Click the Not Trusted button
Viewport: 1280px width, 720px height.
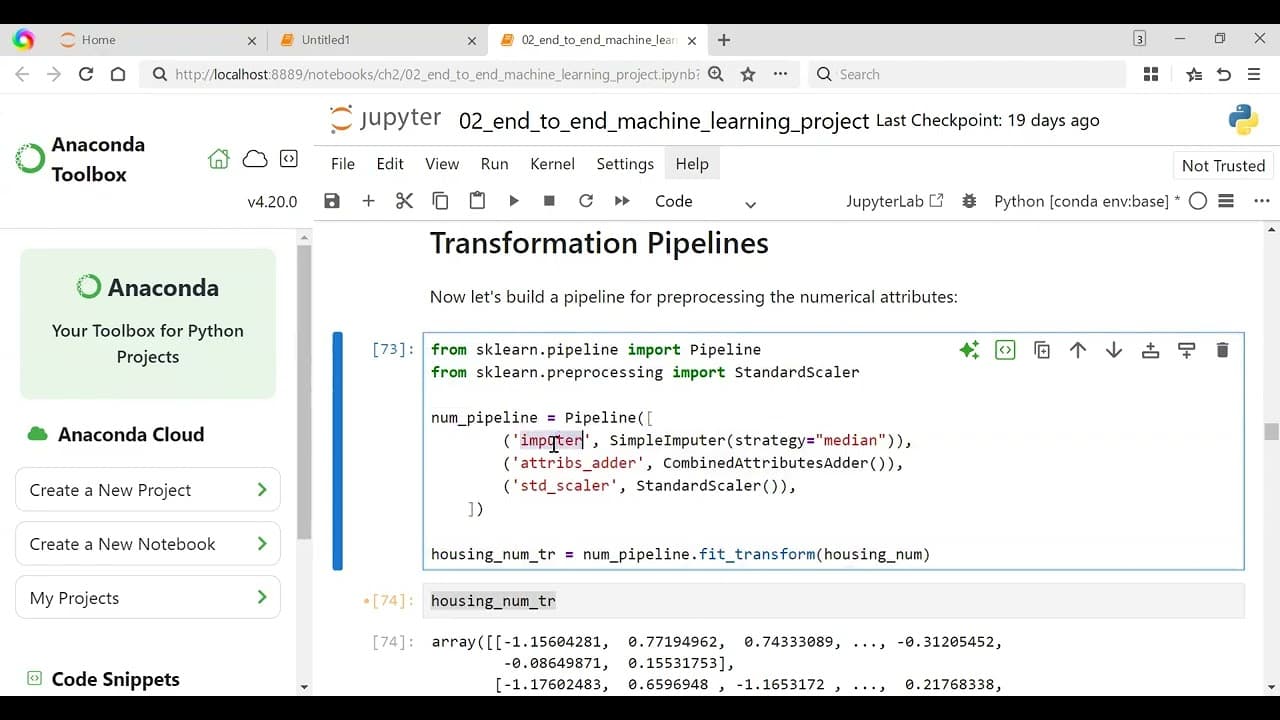pyautogui.click(x=1223, y=166)
